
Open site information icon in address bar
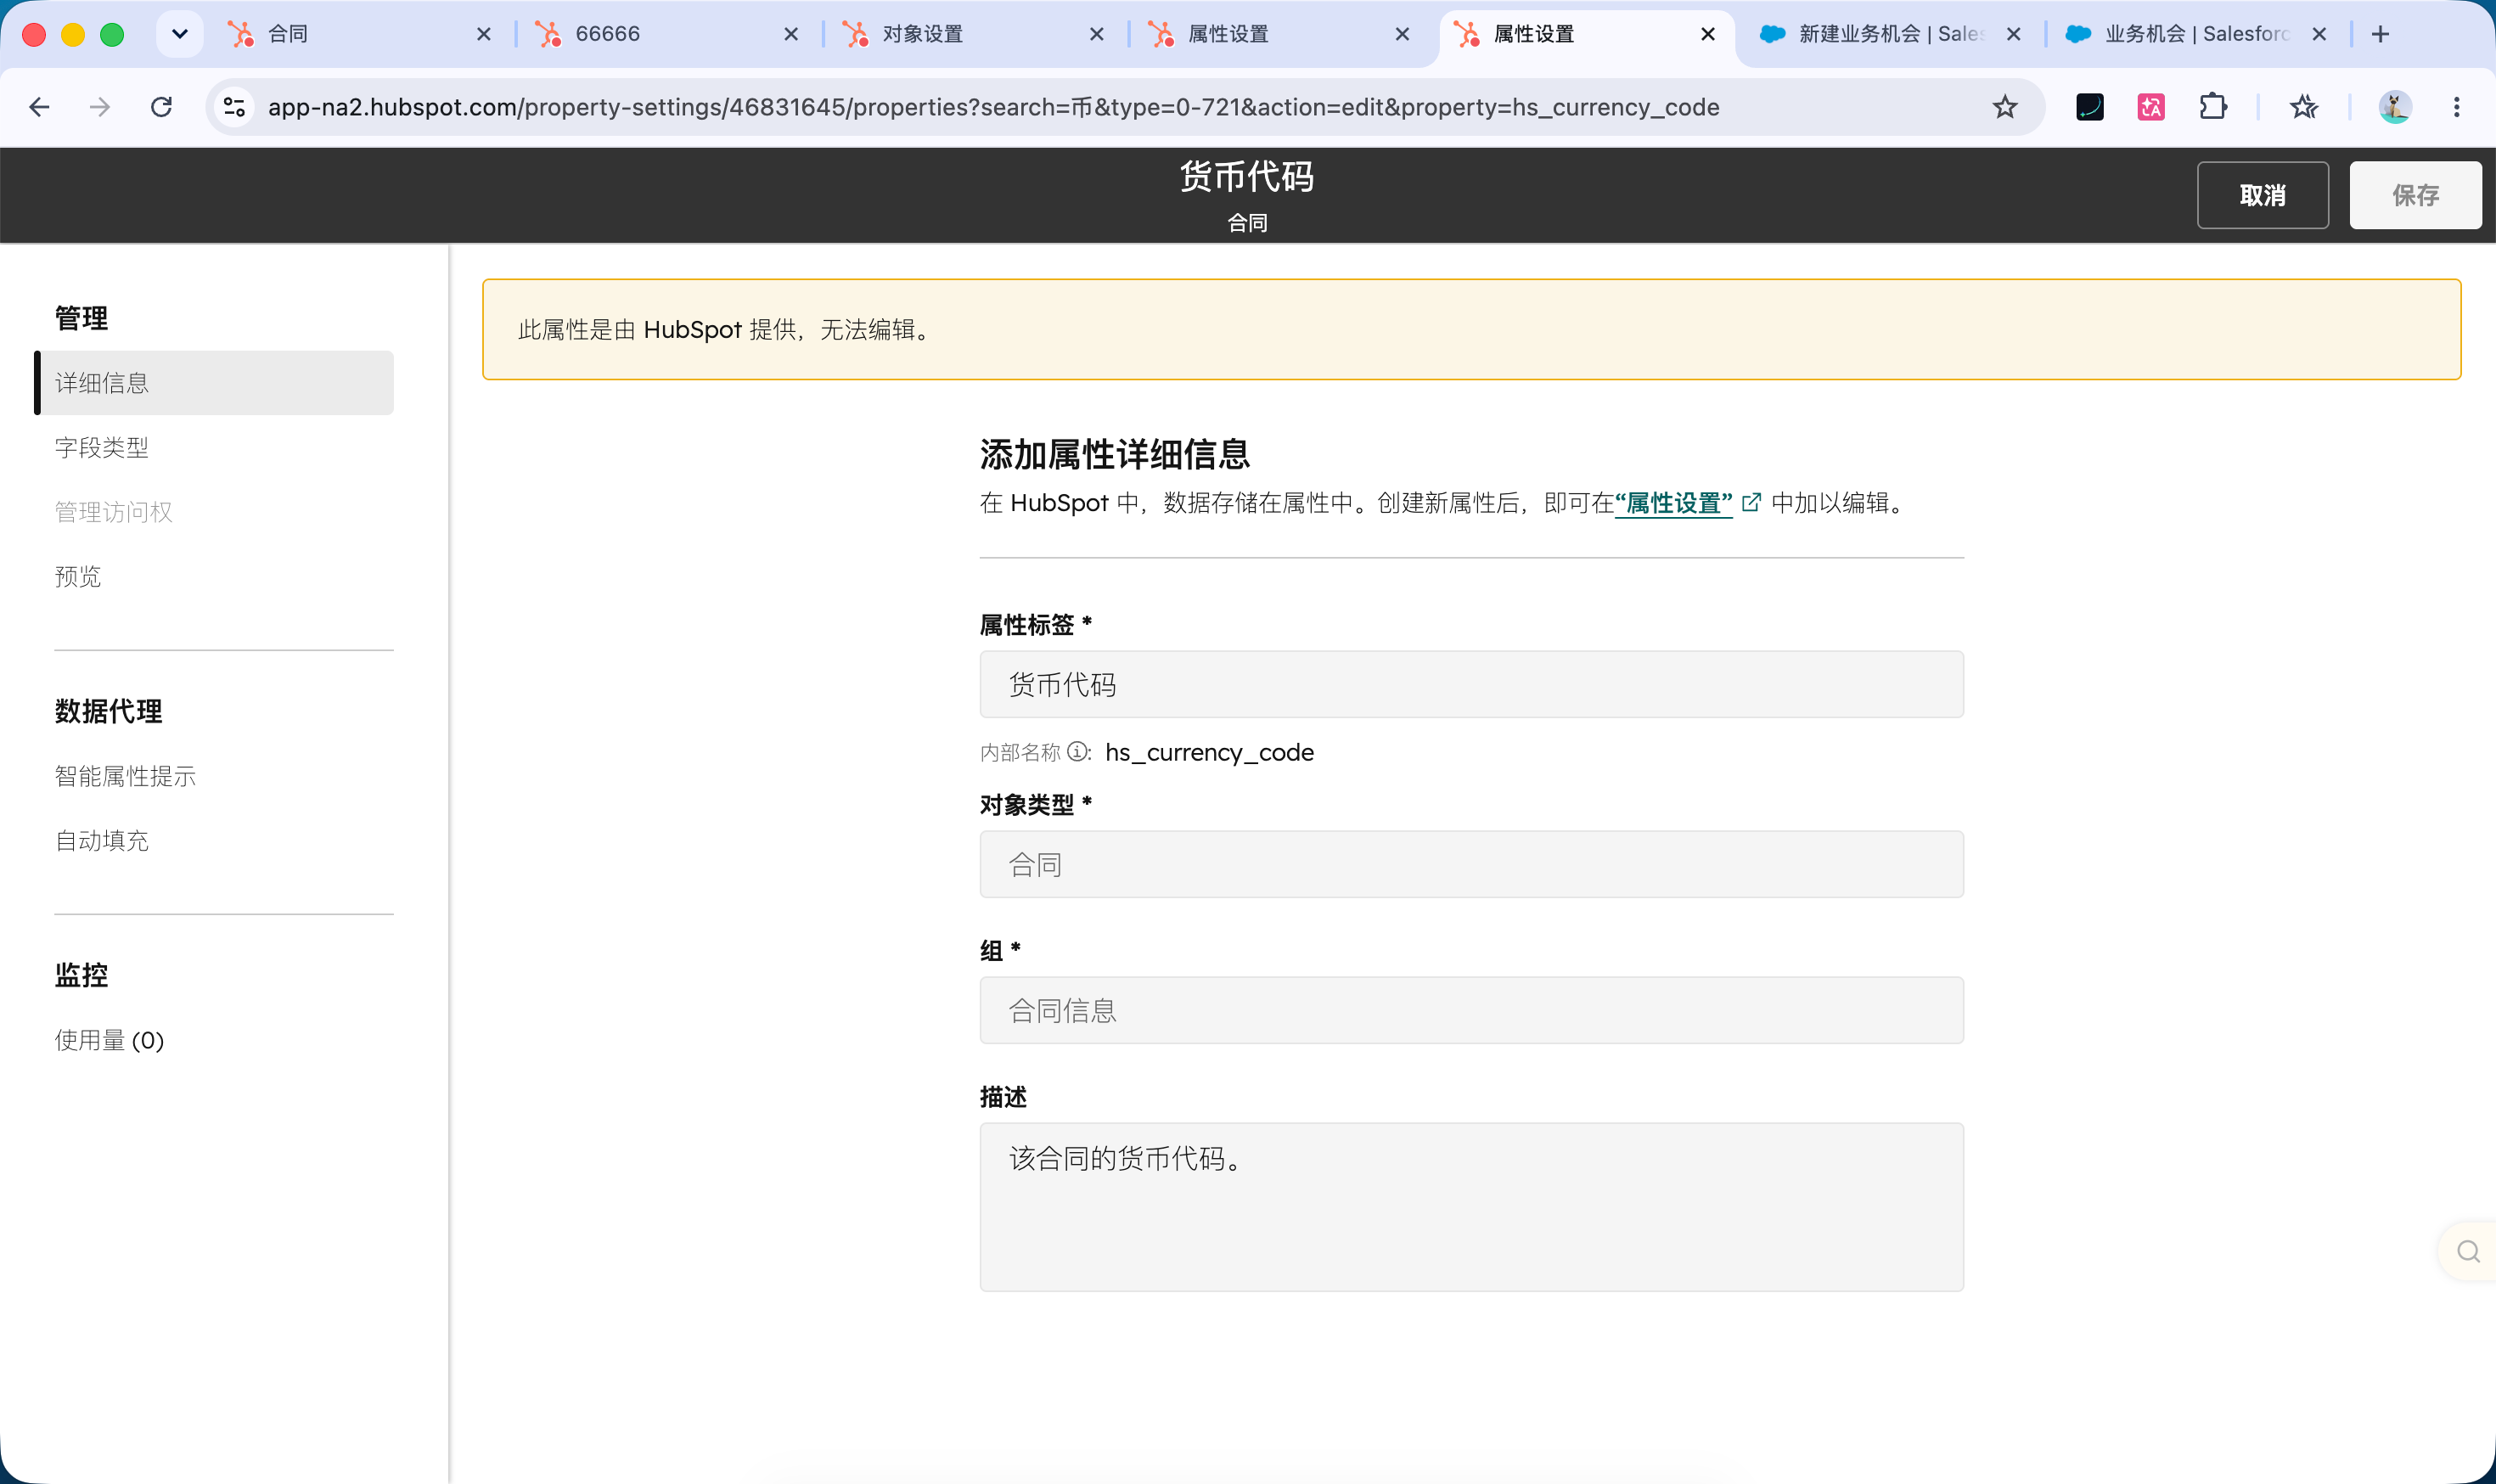coord(235,107)
